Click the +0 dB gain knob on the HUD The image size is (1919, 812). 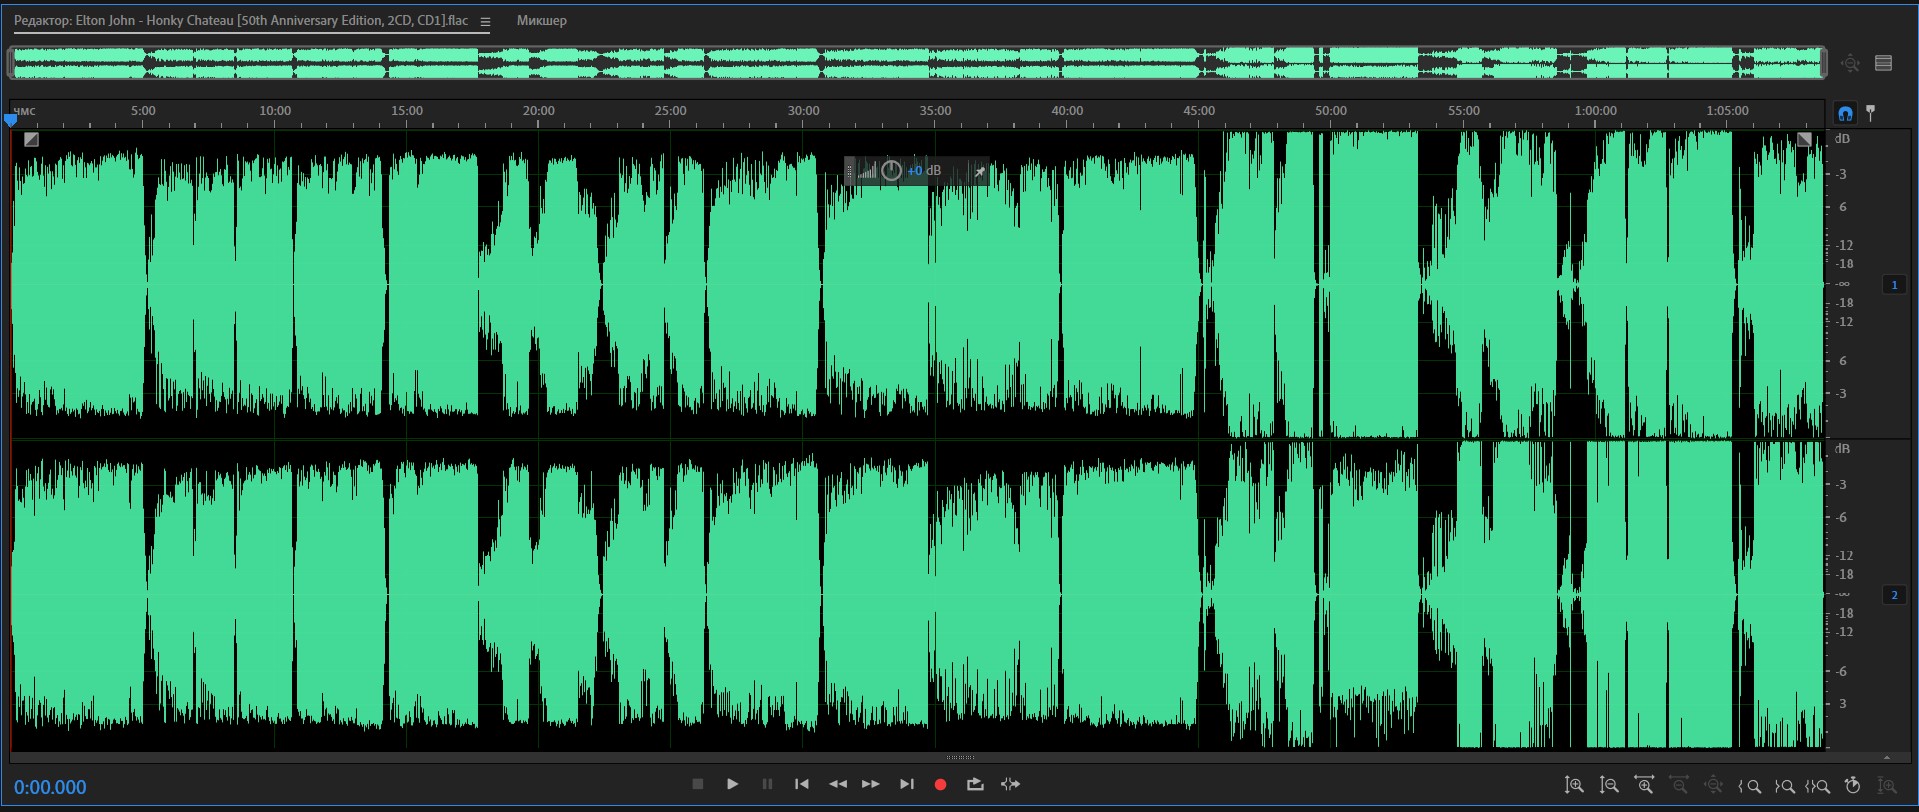pyautogui.click(x=891, y=171)
